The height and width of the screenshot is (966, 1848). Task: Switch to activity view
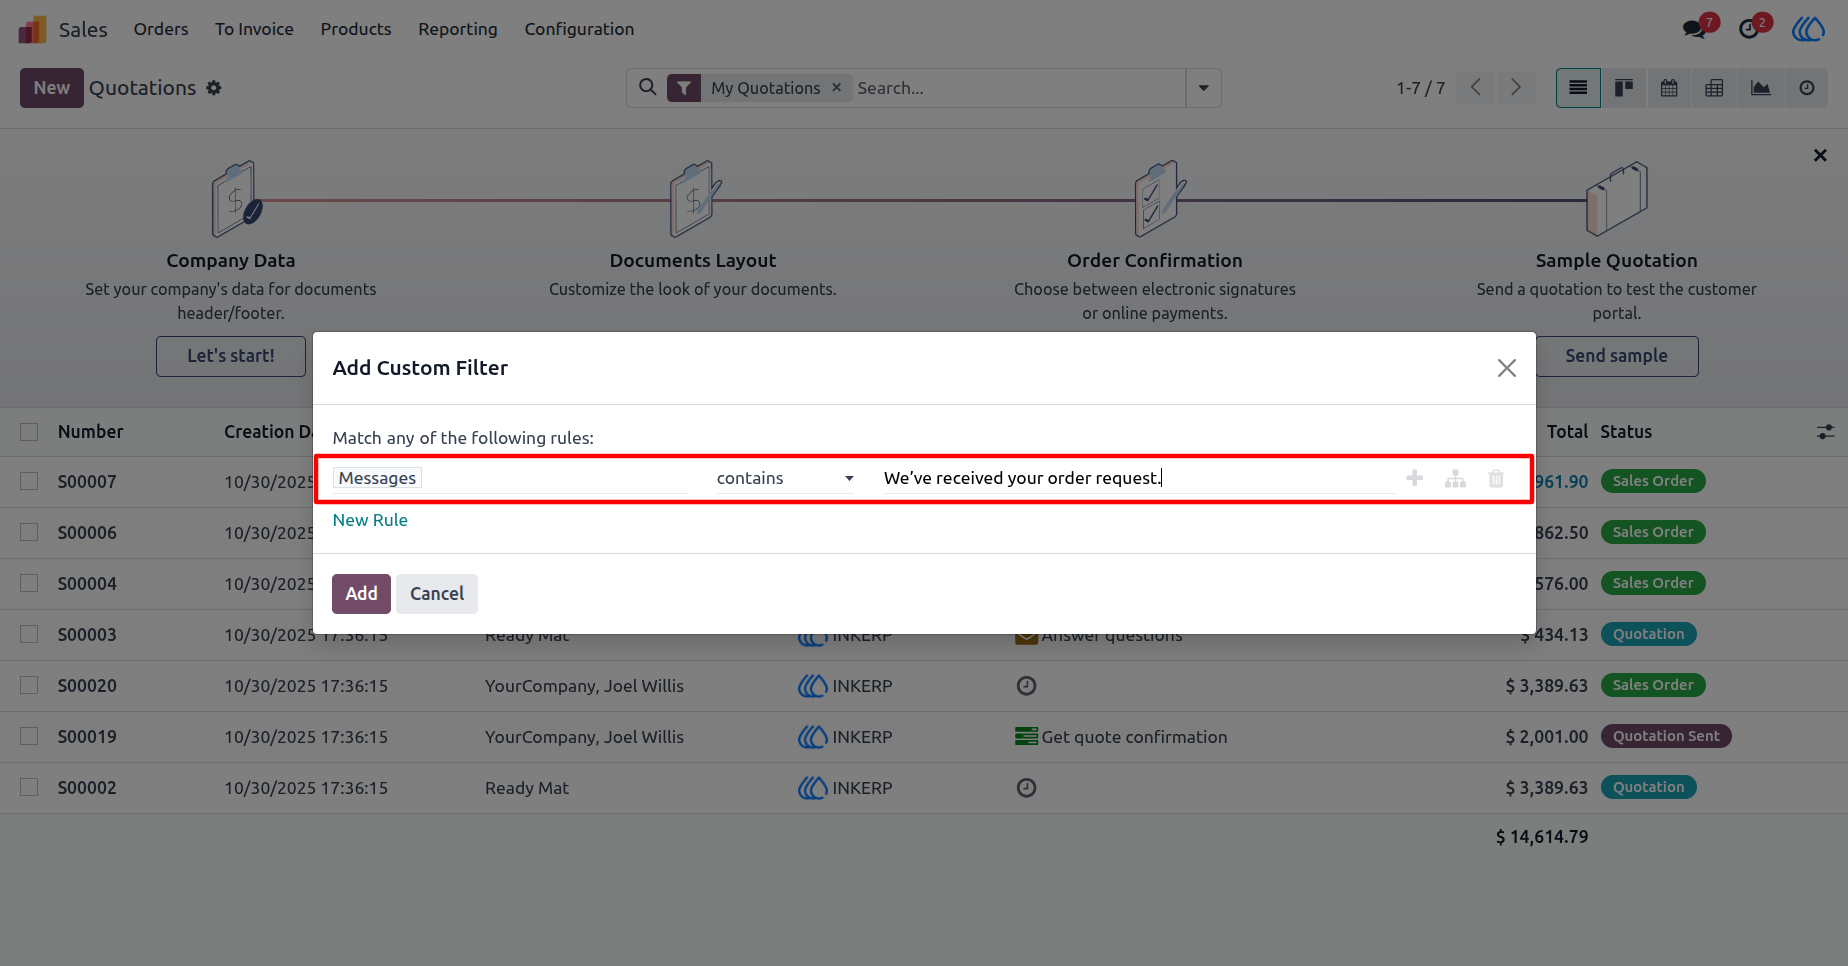click(x=1806, y=88)
